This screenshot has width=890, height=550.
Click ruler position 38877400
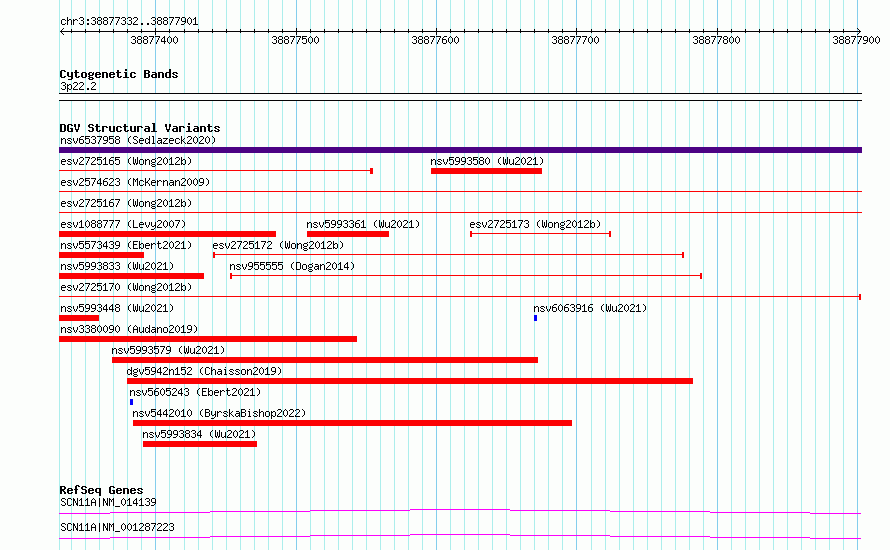pyautogui.click(x=154, y=40)
